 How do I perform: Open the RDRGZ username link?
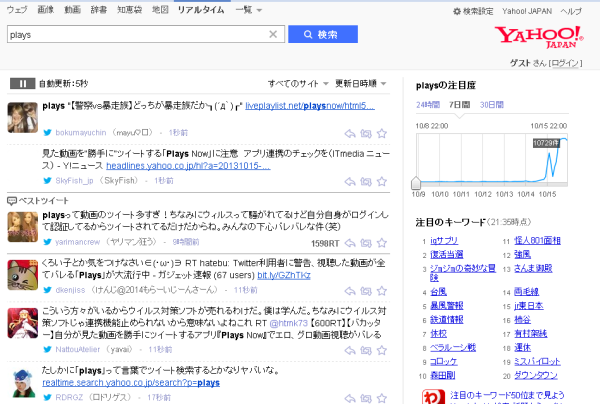coord(69,397)
